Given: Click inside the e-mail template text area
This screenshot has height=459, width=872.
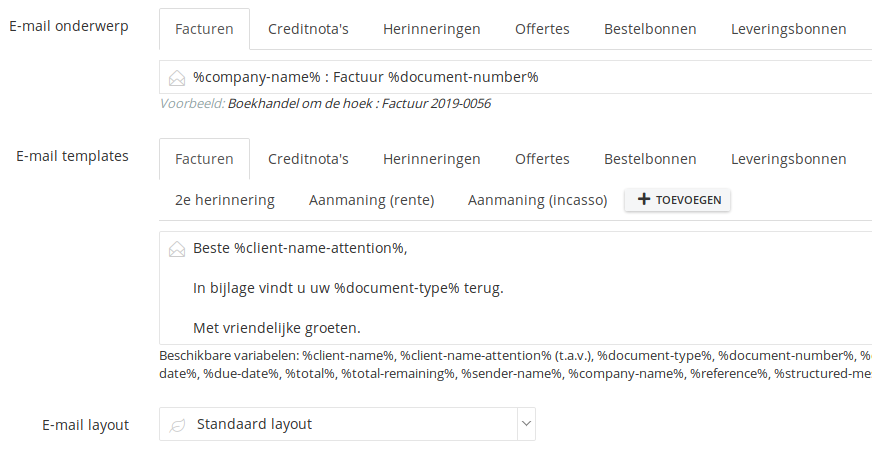Looking at the screenshot, I should tap(516, 288).
